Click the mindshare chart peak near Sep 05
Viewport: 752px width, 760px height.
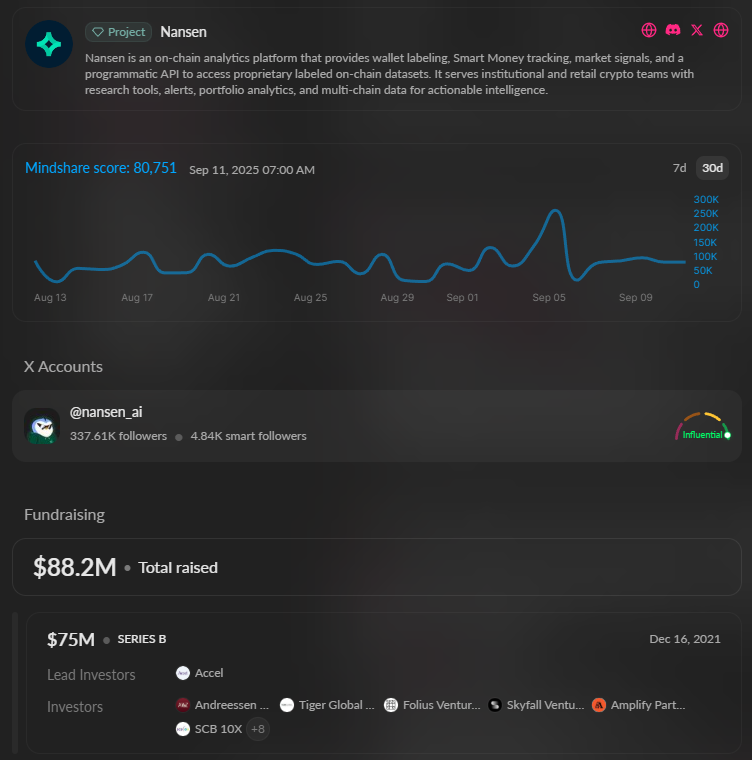click(x=554, y=210)
